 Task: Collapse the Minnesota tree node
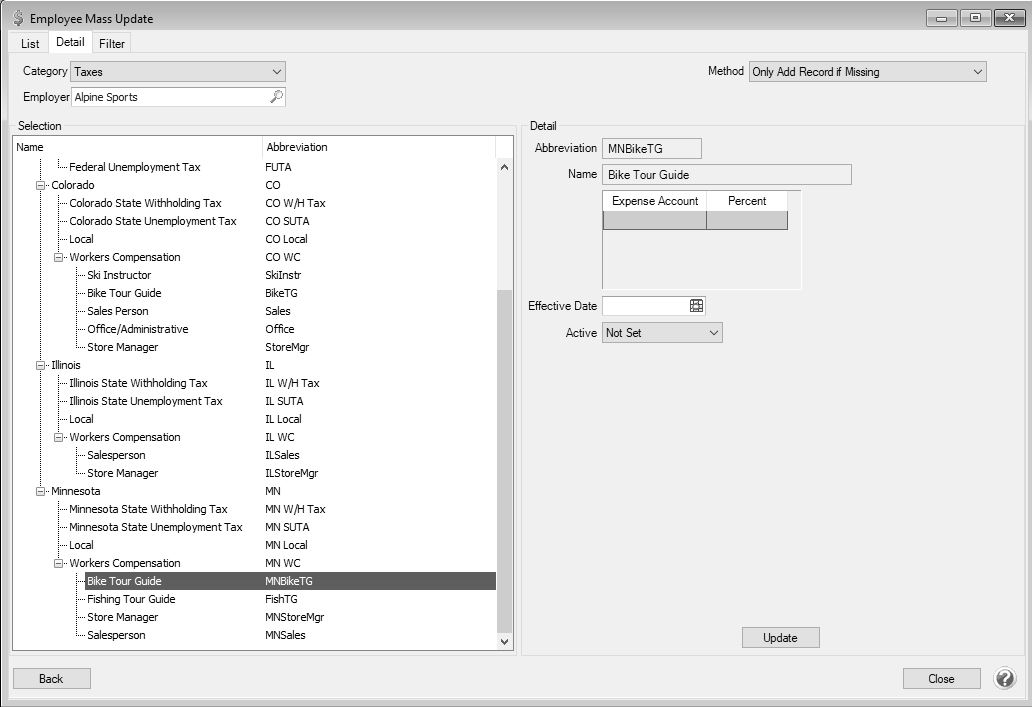coord(41,492)
